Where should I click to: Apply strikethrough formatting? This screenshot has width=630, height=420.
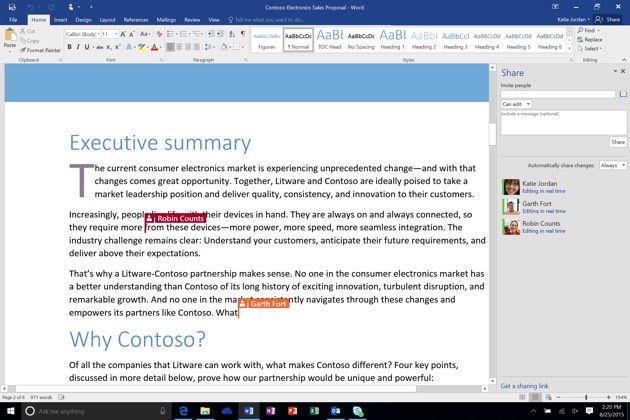[x=99, y=47]
